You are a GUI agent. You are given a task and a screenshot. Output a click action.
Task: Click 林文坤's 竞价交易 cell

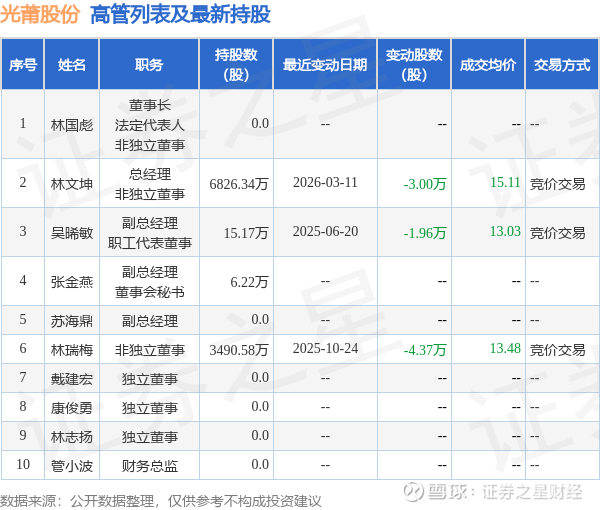[x=558, y=184]
